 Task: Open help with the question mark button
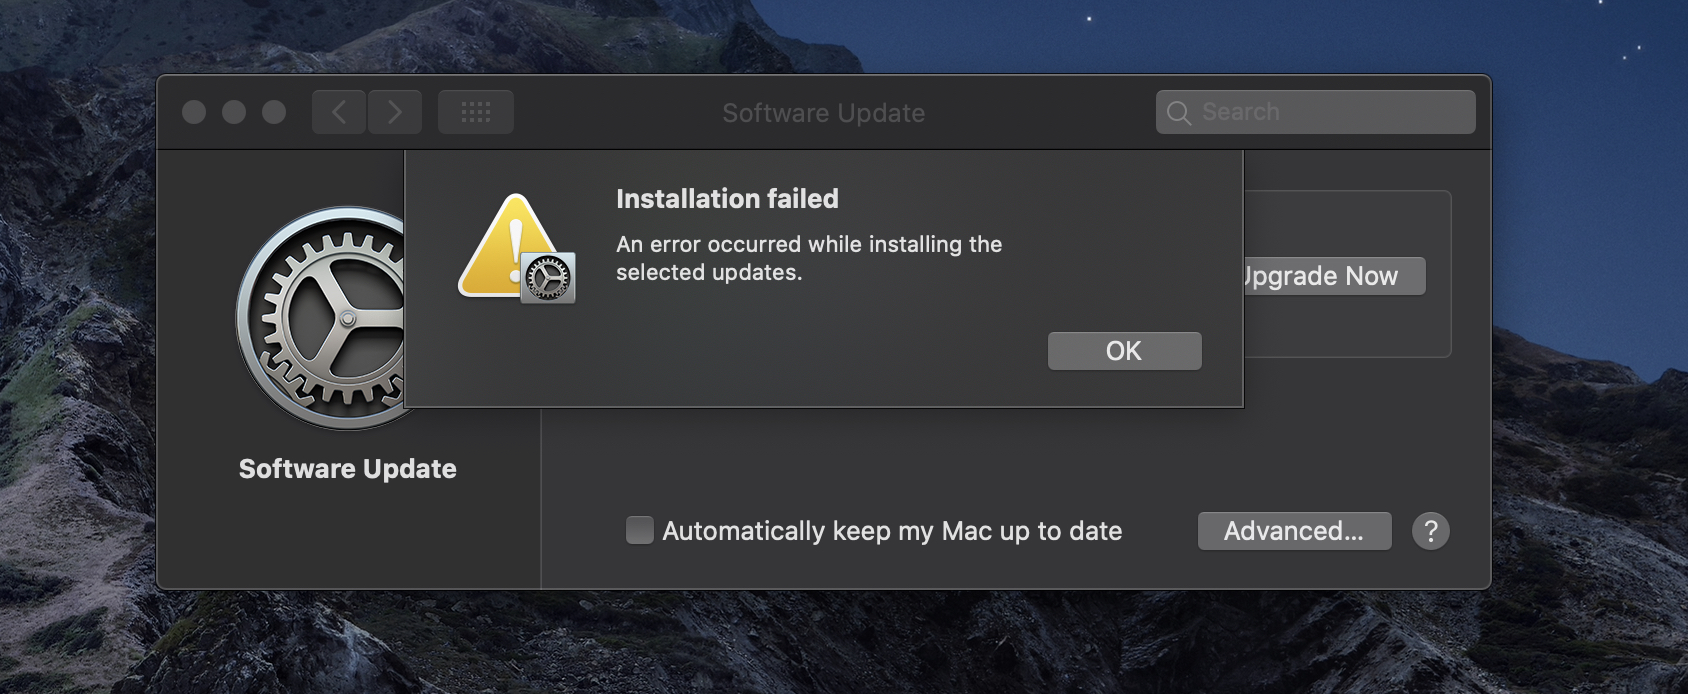tap(1431, 531)
